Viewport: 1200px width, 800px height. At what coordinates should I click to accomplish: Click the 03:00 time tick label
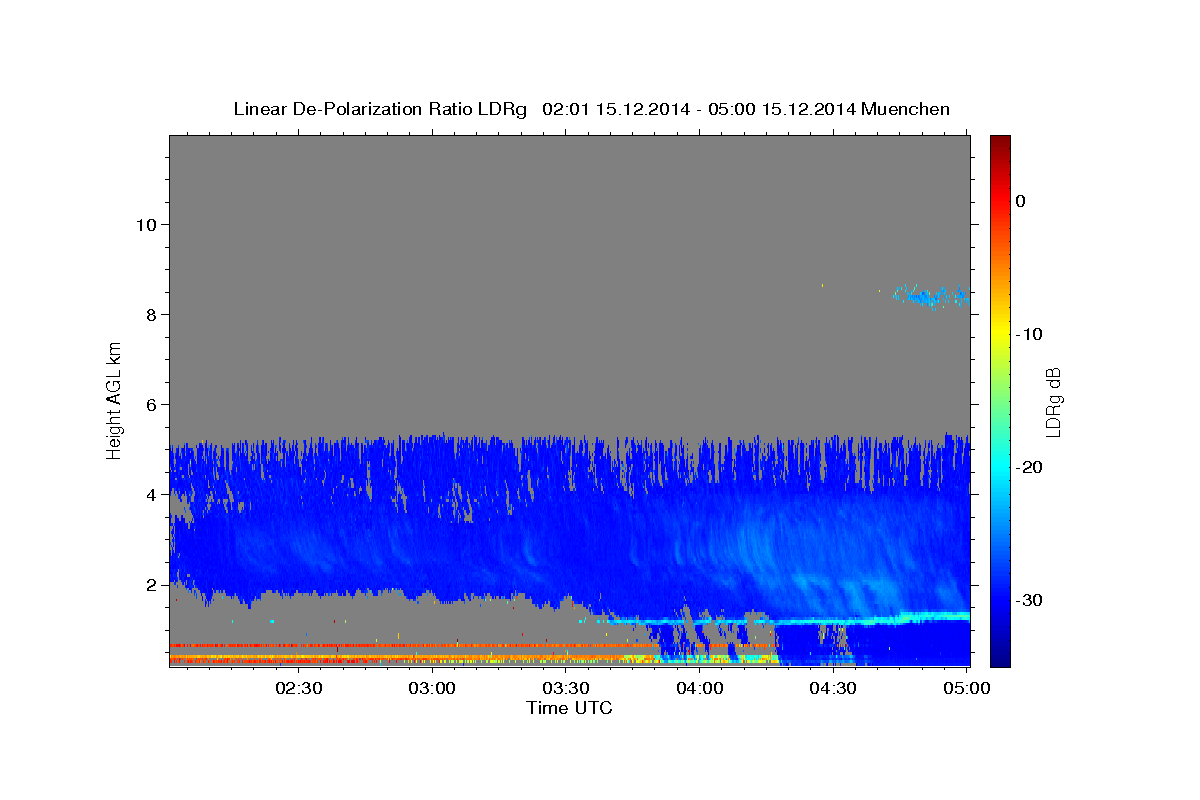432,688
